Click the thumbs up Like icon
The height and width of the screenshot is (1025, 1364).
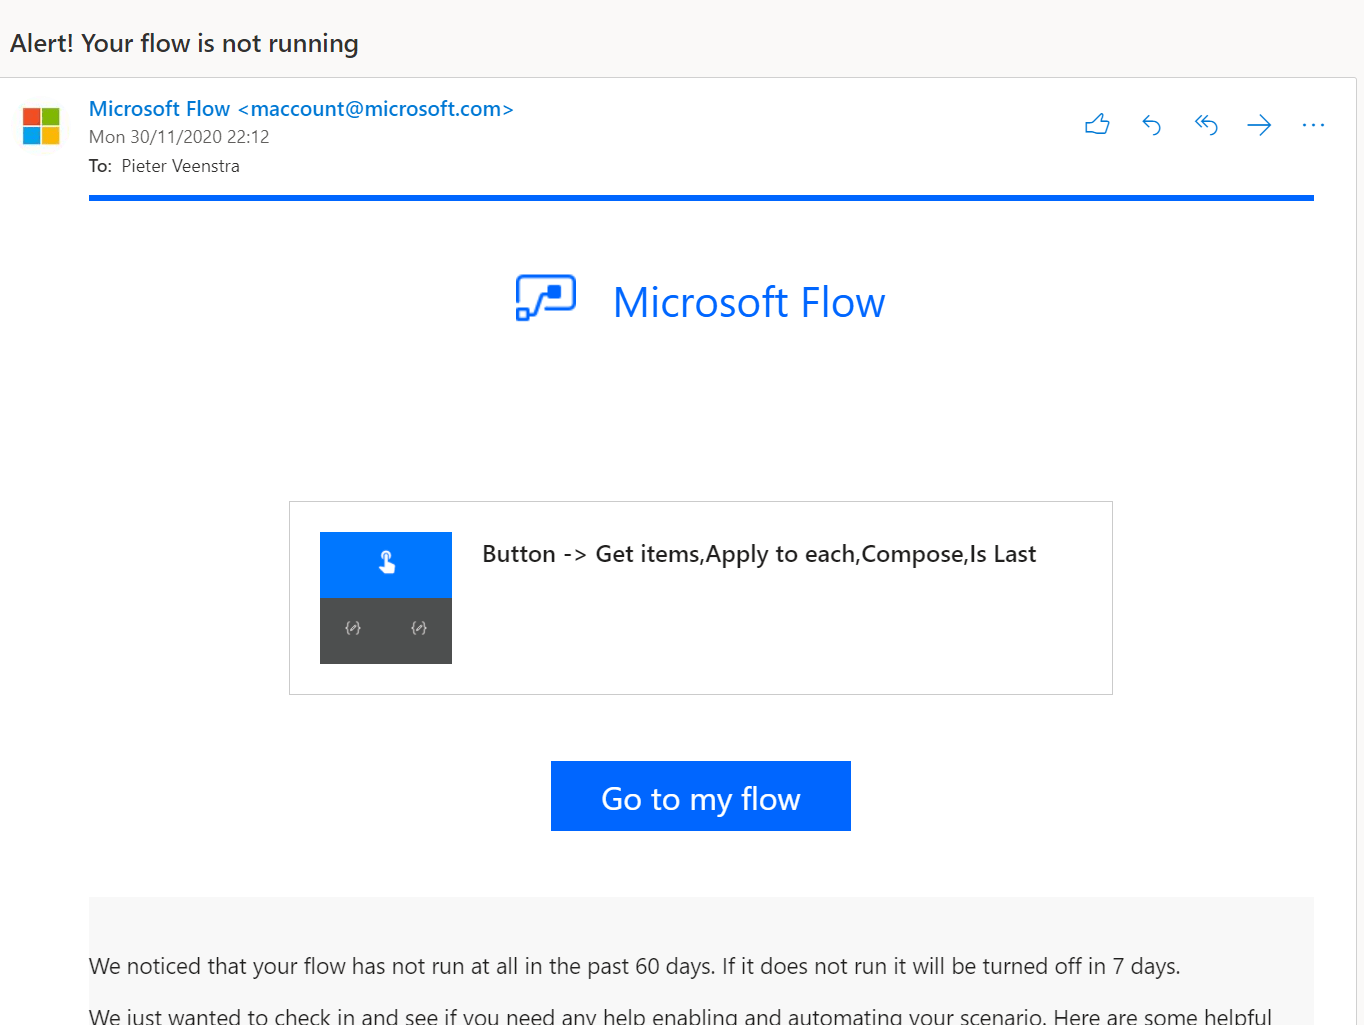pyautogui.click(x=1096, y=124)
